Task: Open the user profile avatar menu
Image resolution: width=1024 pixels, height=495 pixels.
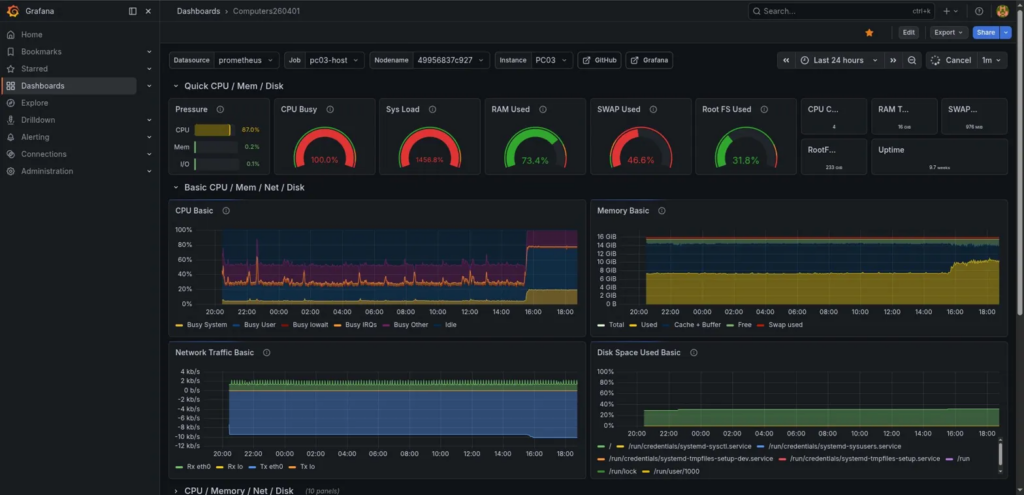Action: 1002,11
